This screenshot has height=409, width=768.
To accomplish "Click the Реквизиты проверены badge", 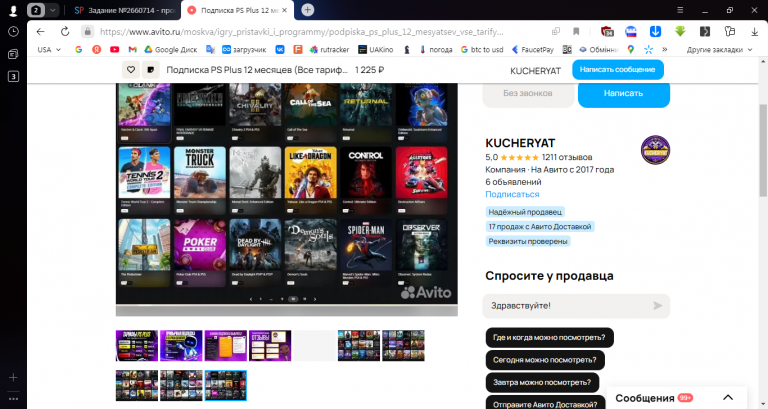I will pos(528,241).
